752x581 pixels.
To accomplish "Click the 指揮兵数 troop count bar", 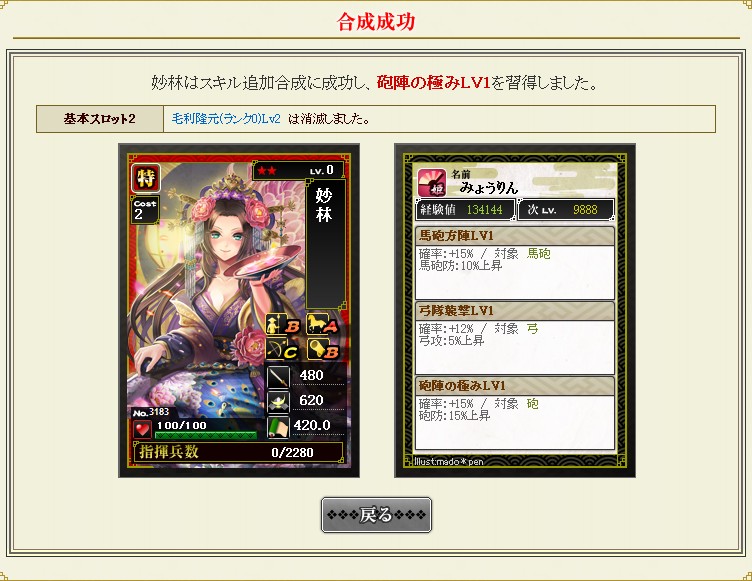I will [238, 452].
